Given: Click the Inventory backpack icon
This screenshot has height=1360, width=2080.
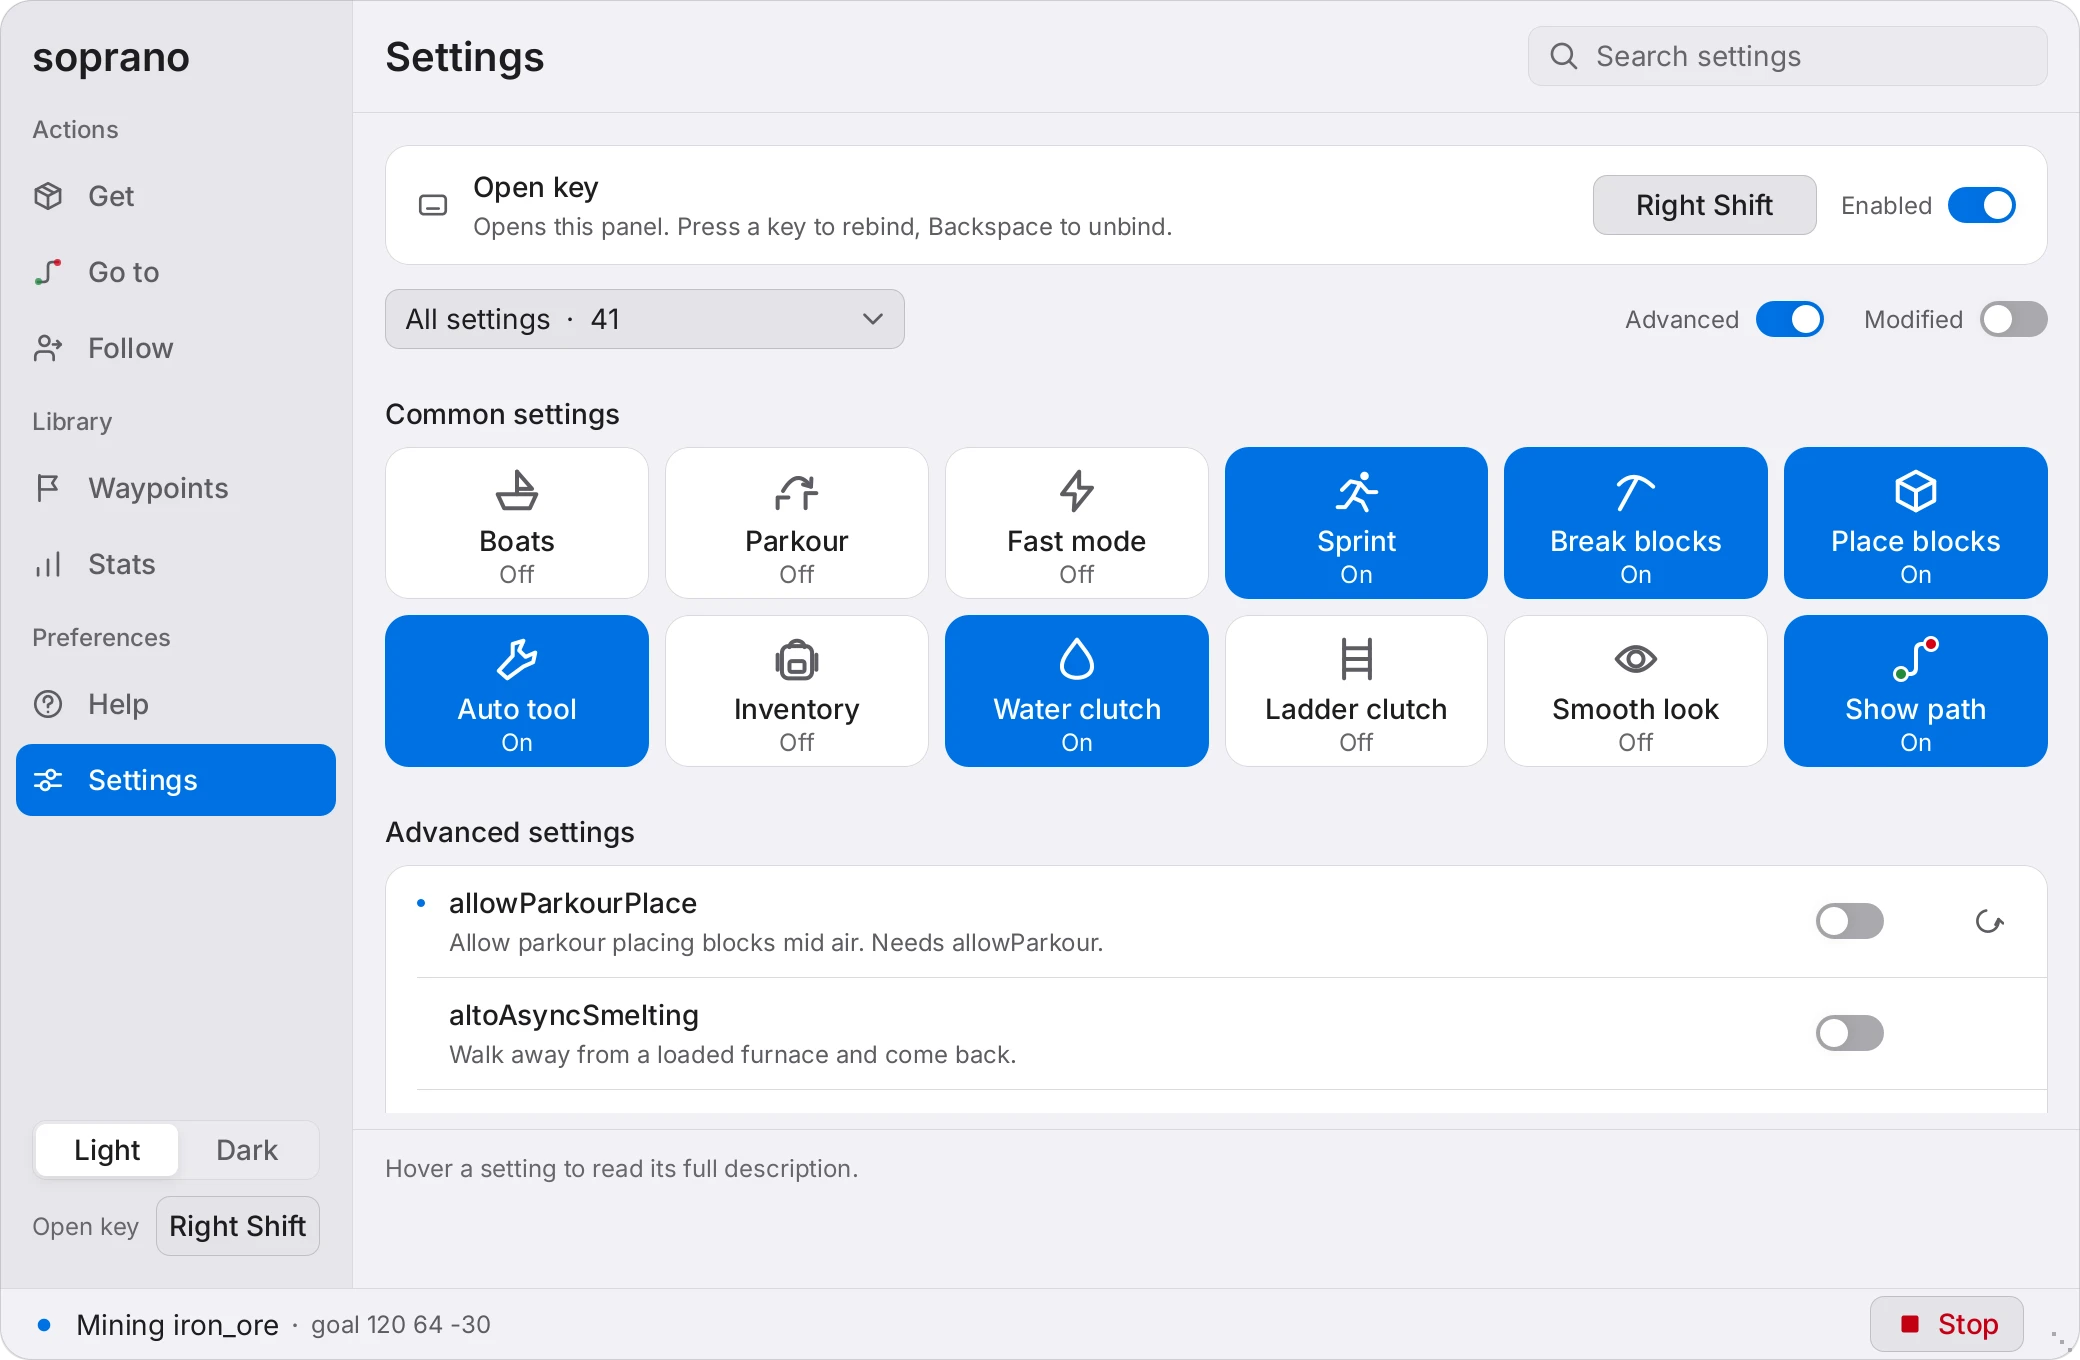Looking at the screenshot, I should (797, 659).
